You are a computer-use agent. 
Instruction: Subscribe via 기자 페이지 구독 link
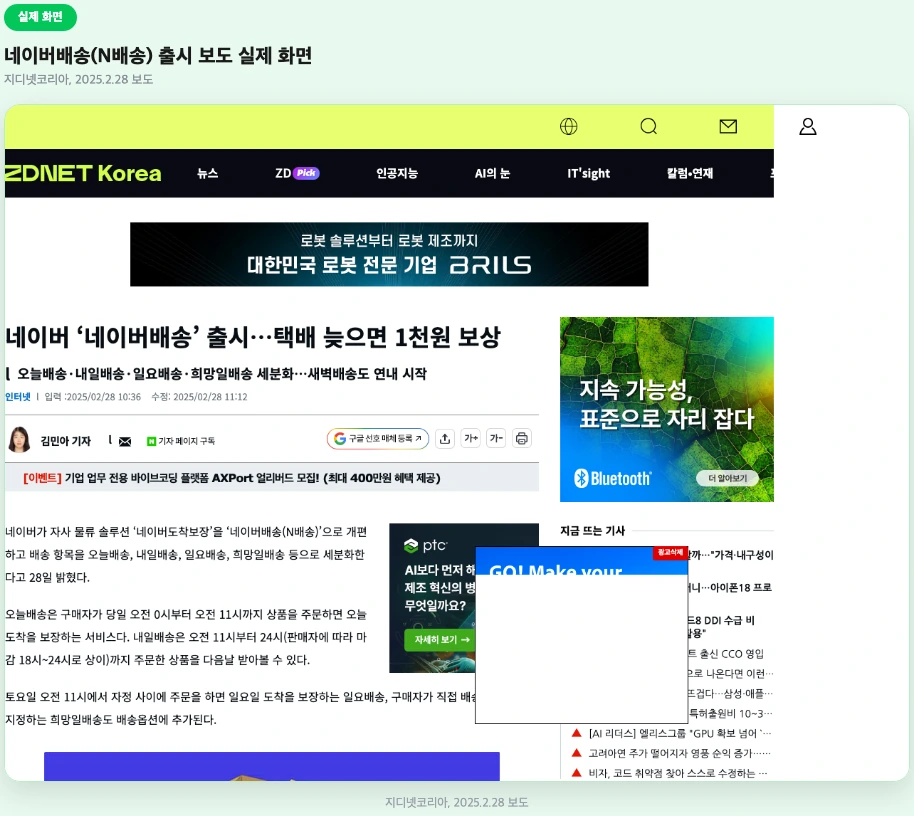tap(181, 441)
